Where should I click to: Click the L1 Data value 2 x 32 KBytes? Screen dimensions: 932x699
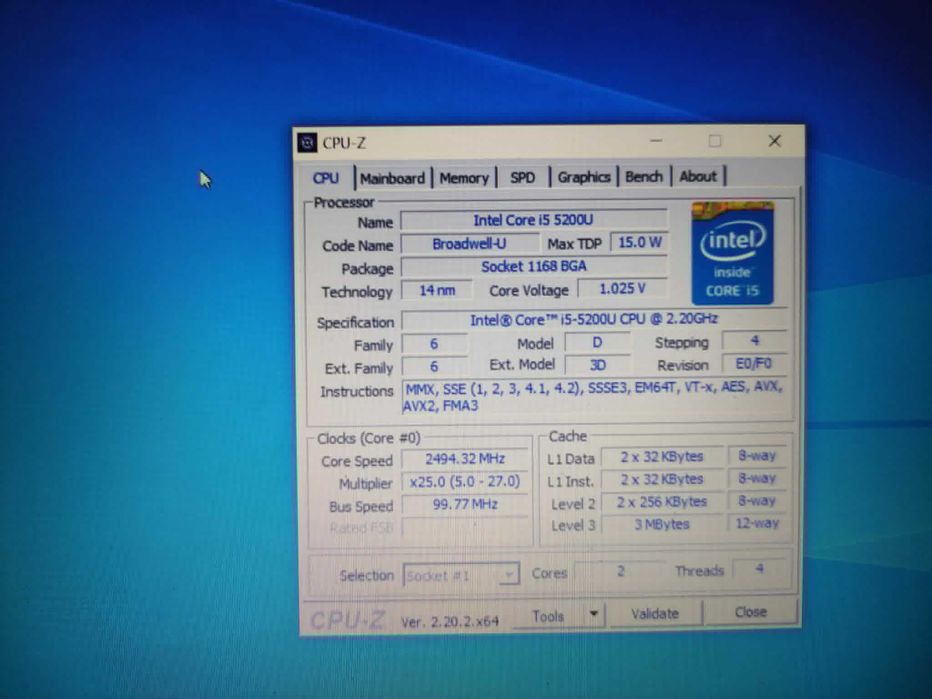pyautogui.click(x=662, y=456)
